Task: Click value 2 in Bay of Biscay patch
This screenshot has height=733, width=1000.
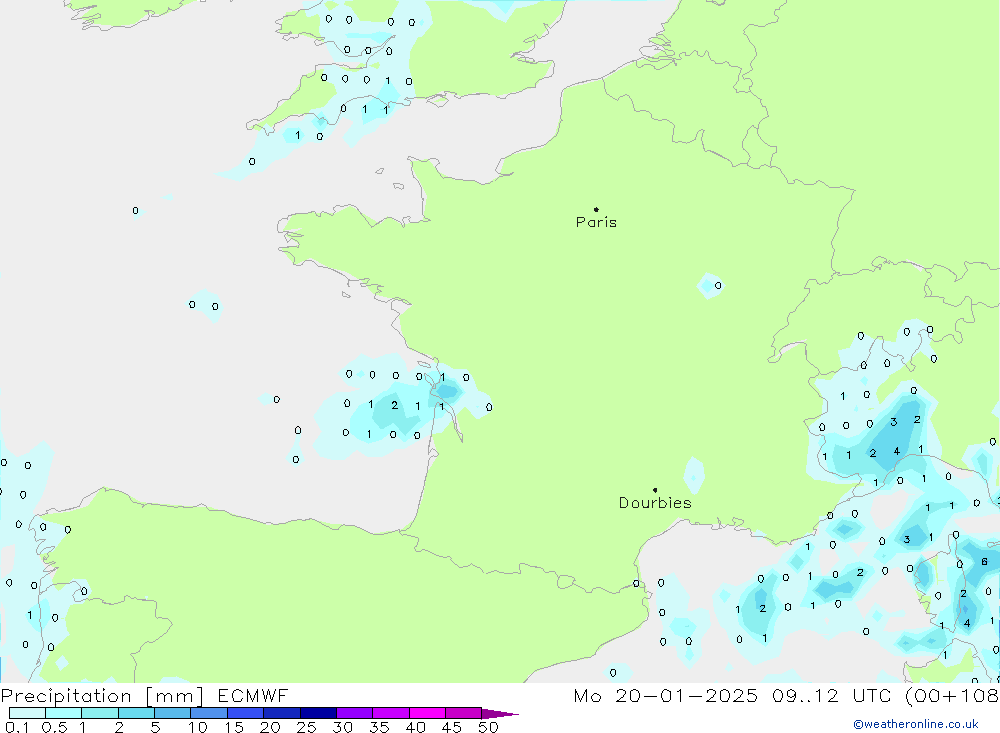Action: point(394,405)
